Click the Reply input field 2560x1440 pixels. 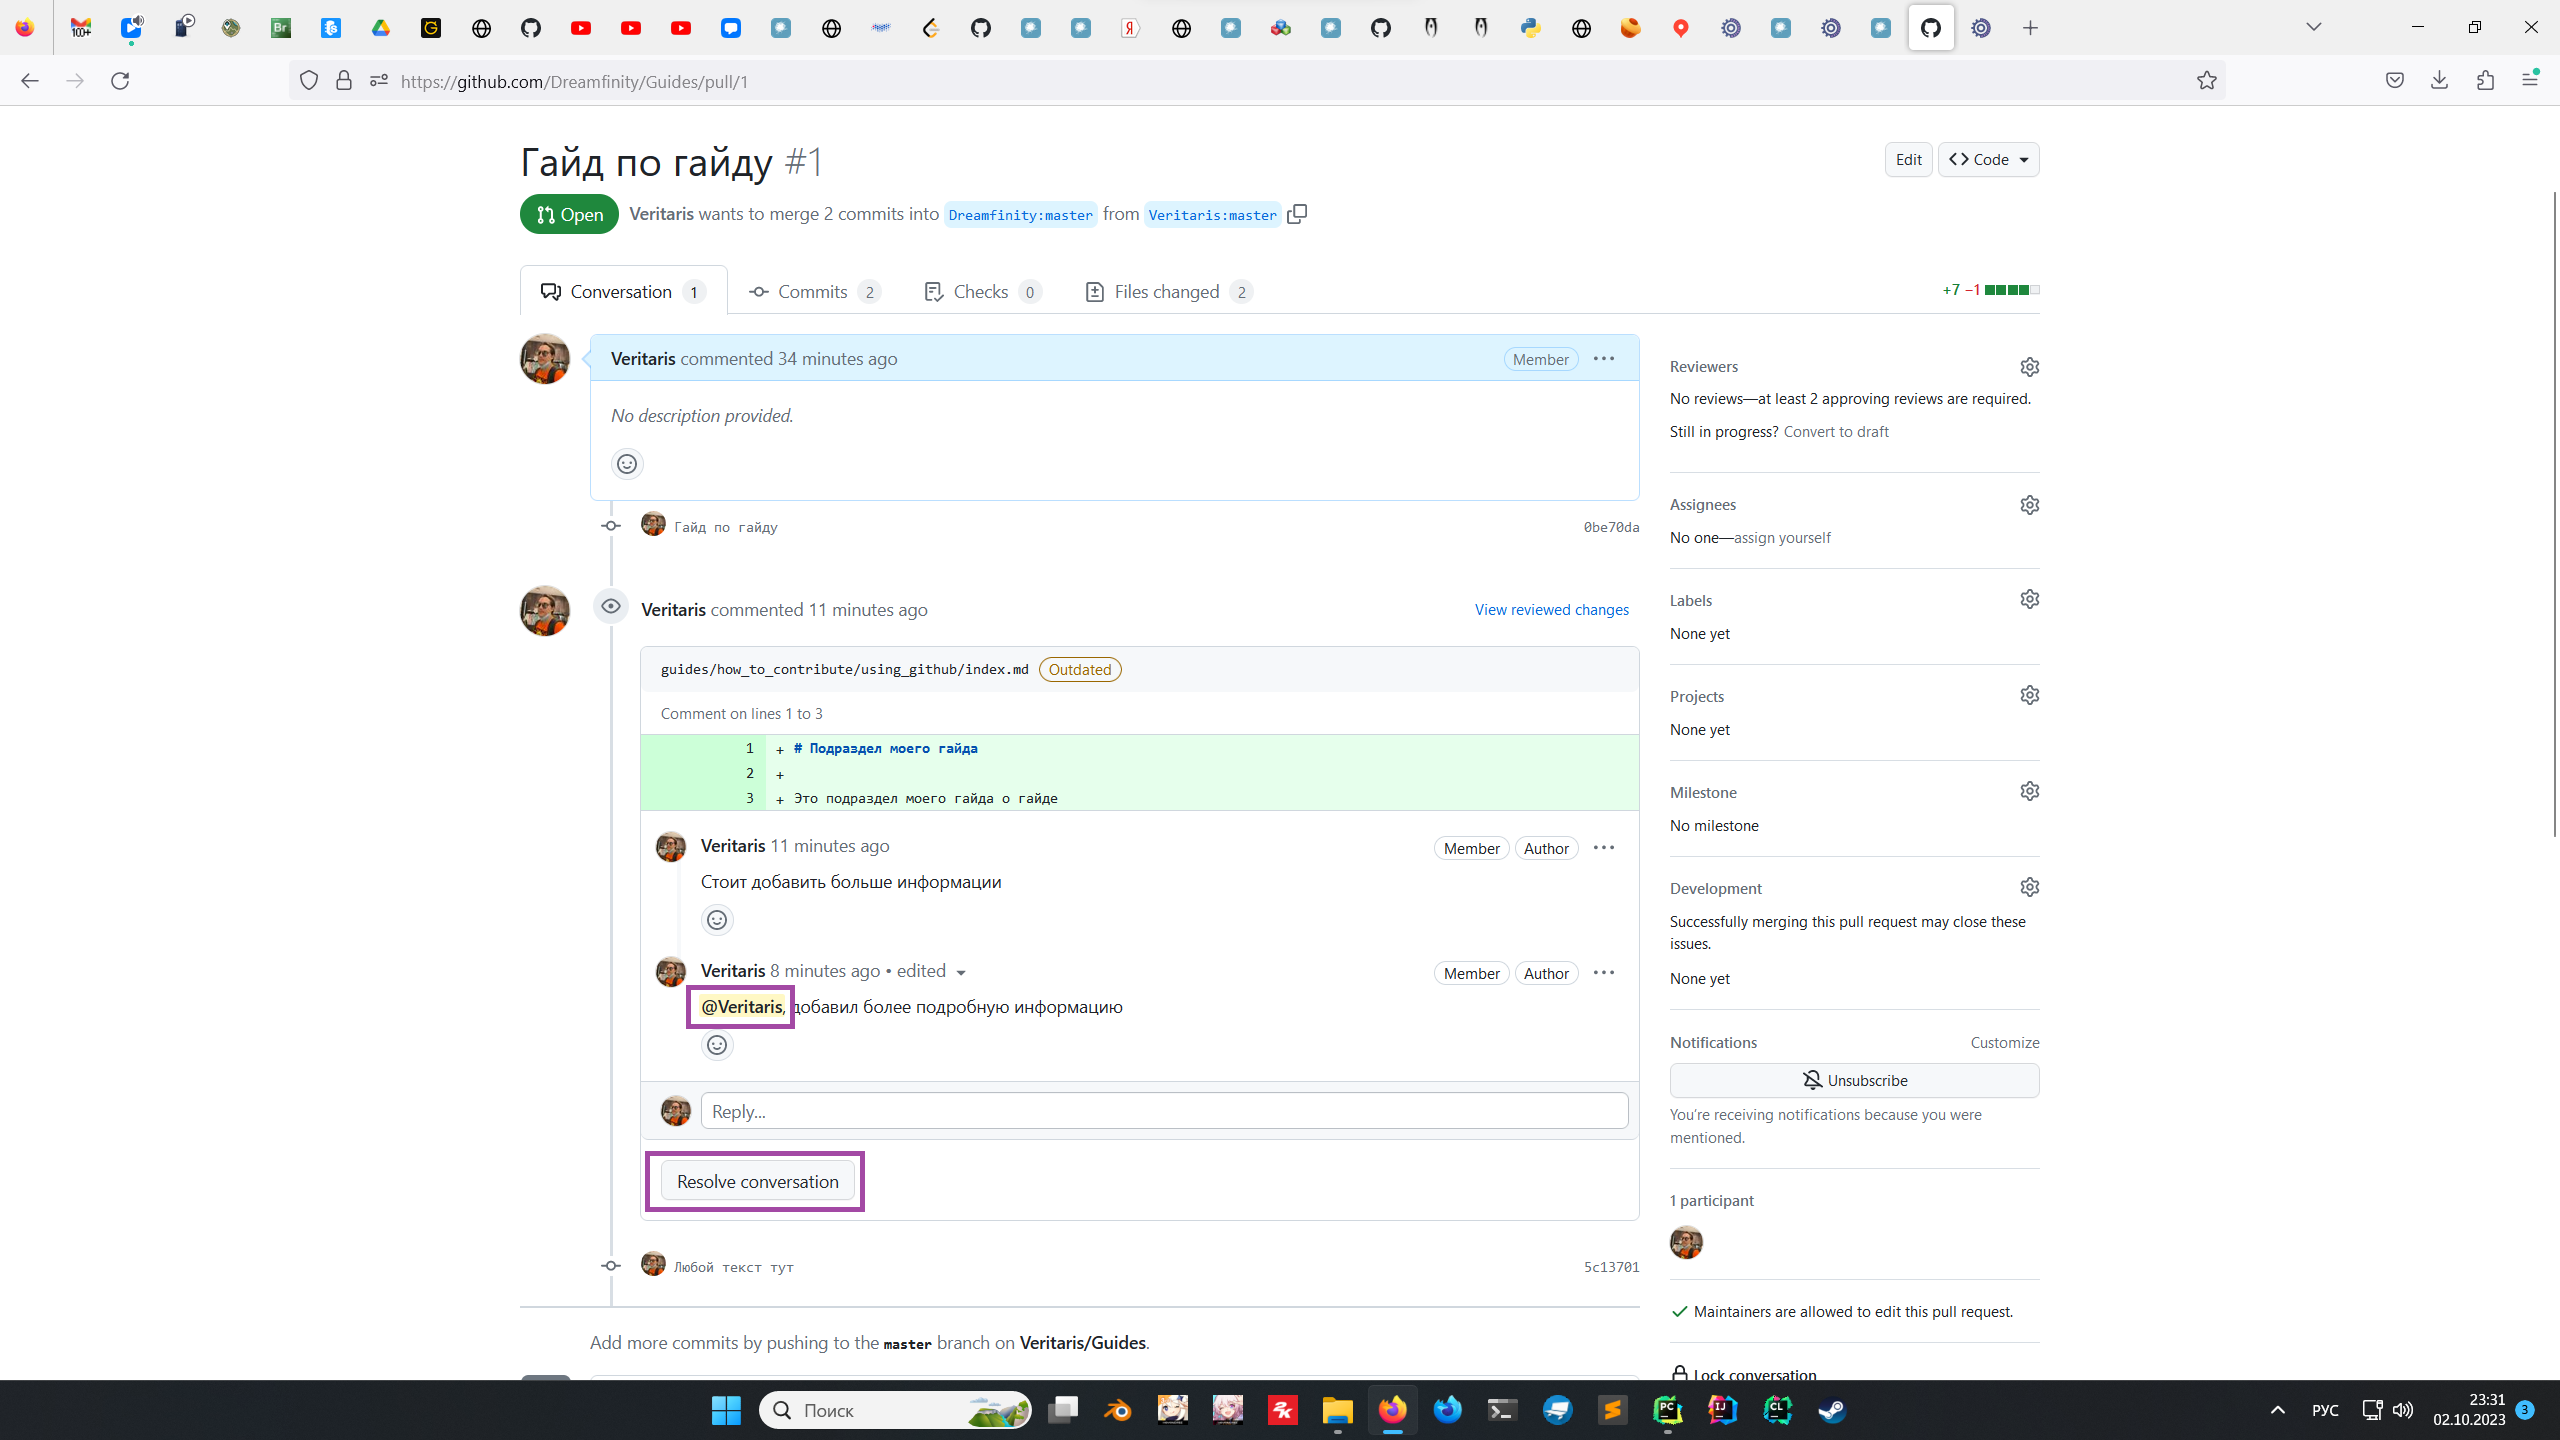1164,1111
